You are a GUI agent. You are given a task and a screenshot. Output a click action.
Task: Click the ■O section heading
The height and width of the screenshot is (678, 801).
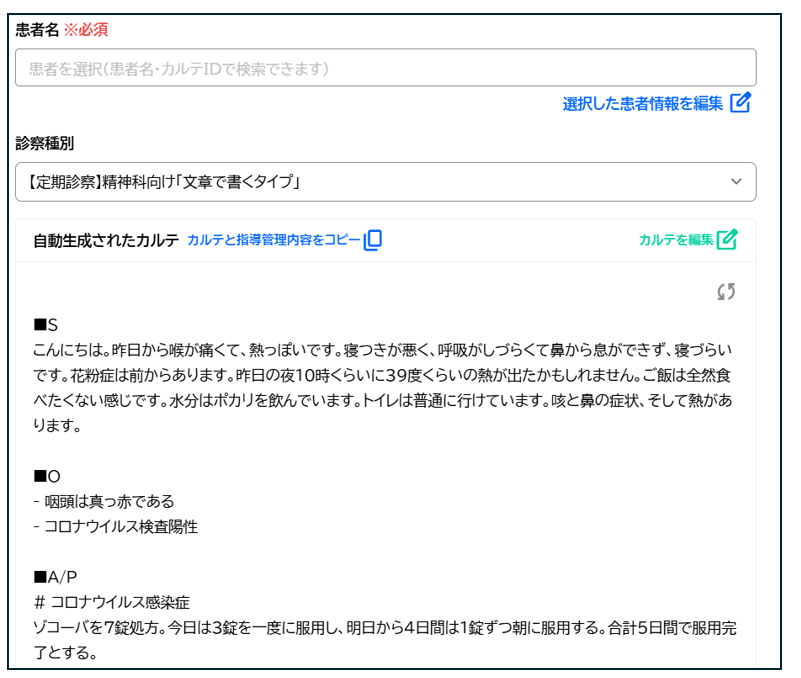coord(47,477)
